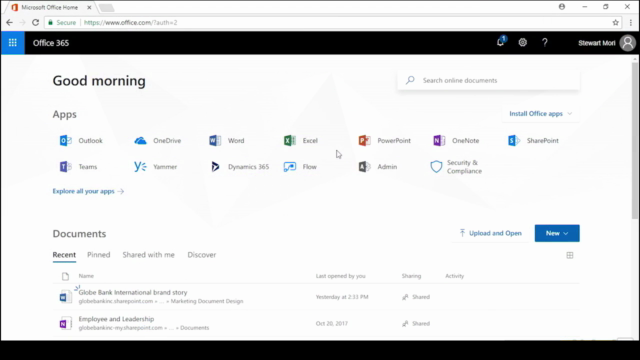Click the Chrome profile icon in title bar

pos(562,7)
